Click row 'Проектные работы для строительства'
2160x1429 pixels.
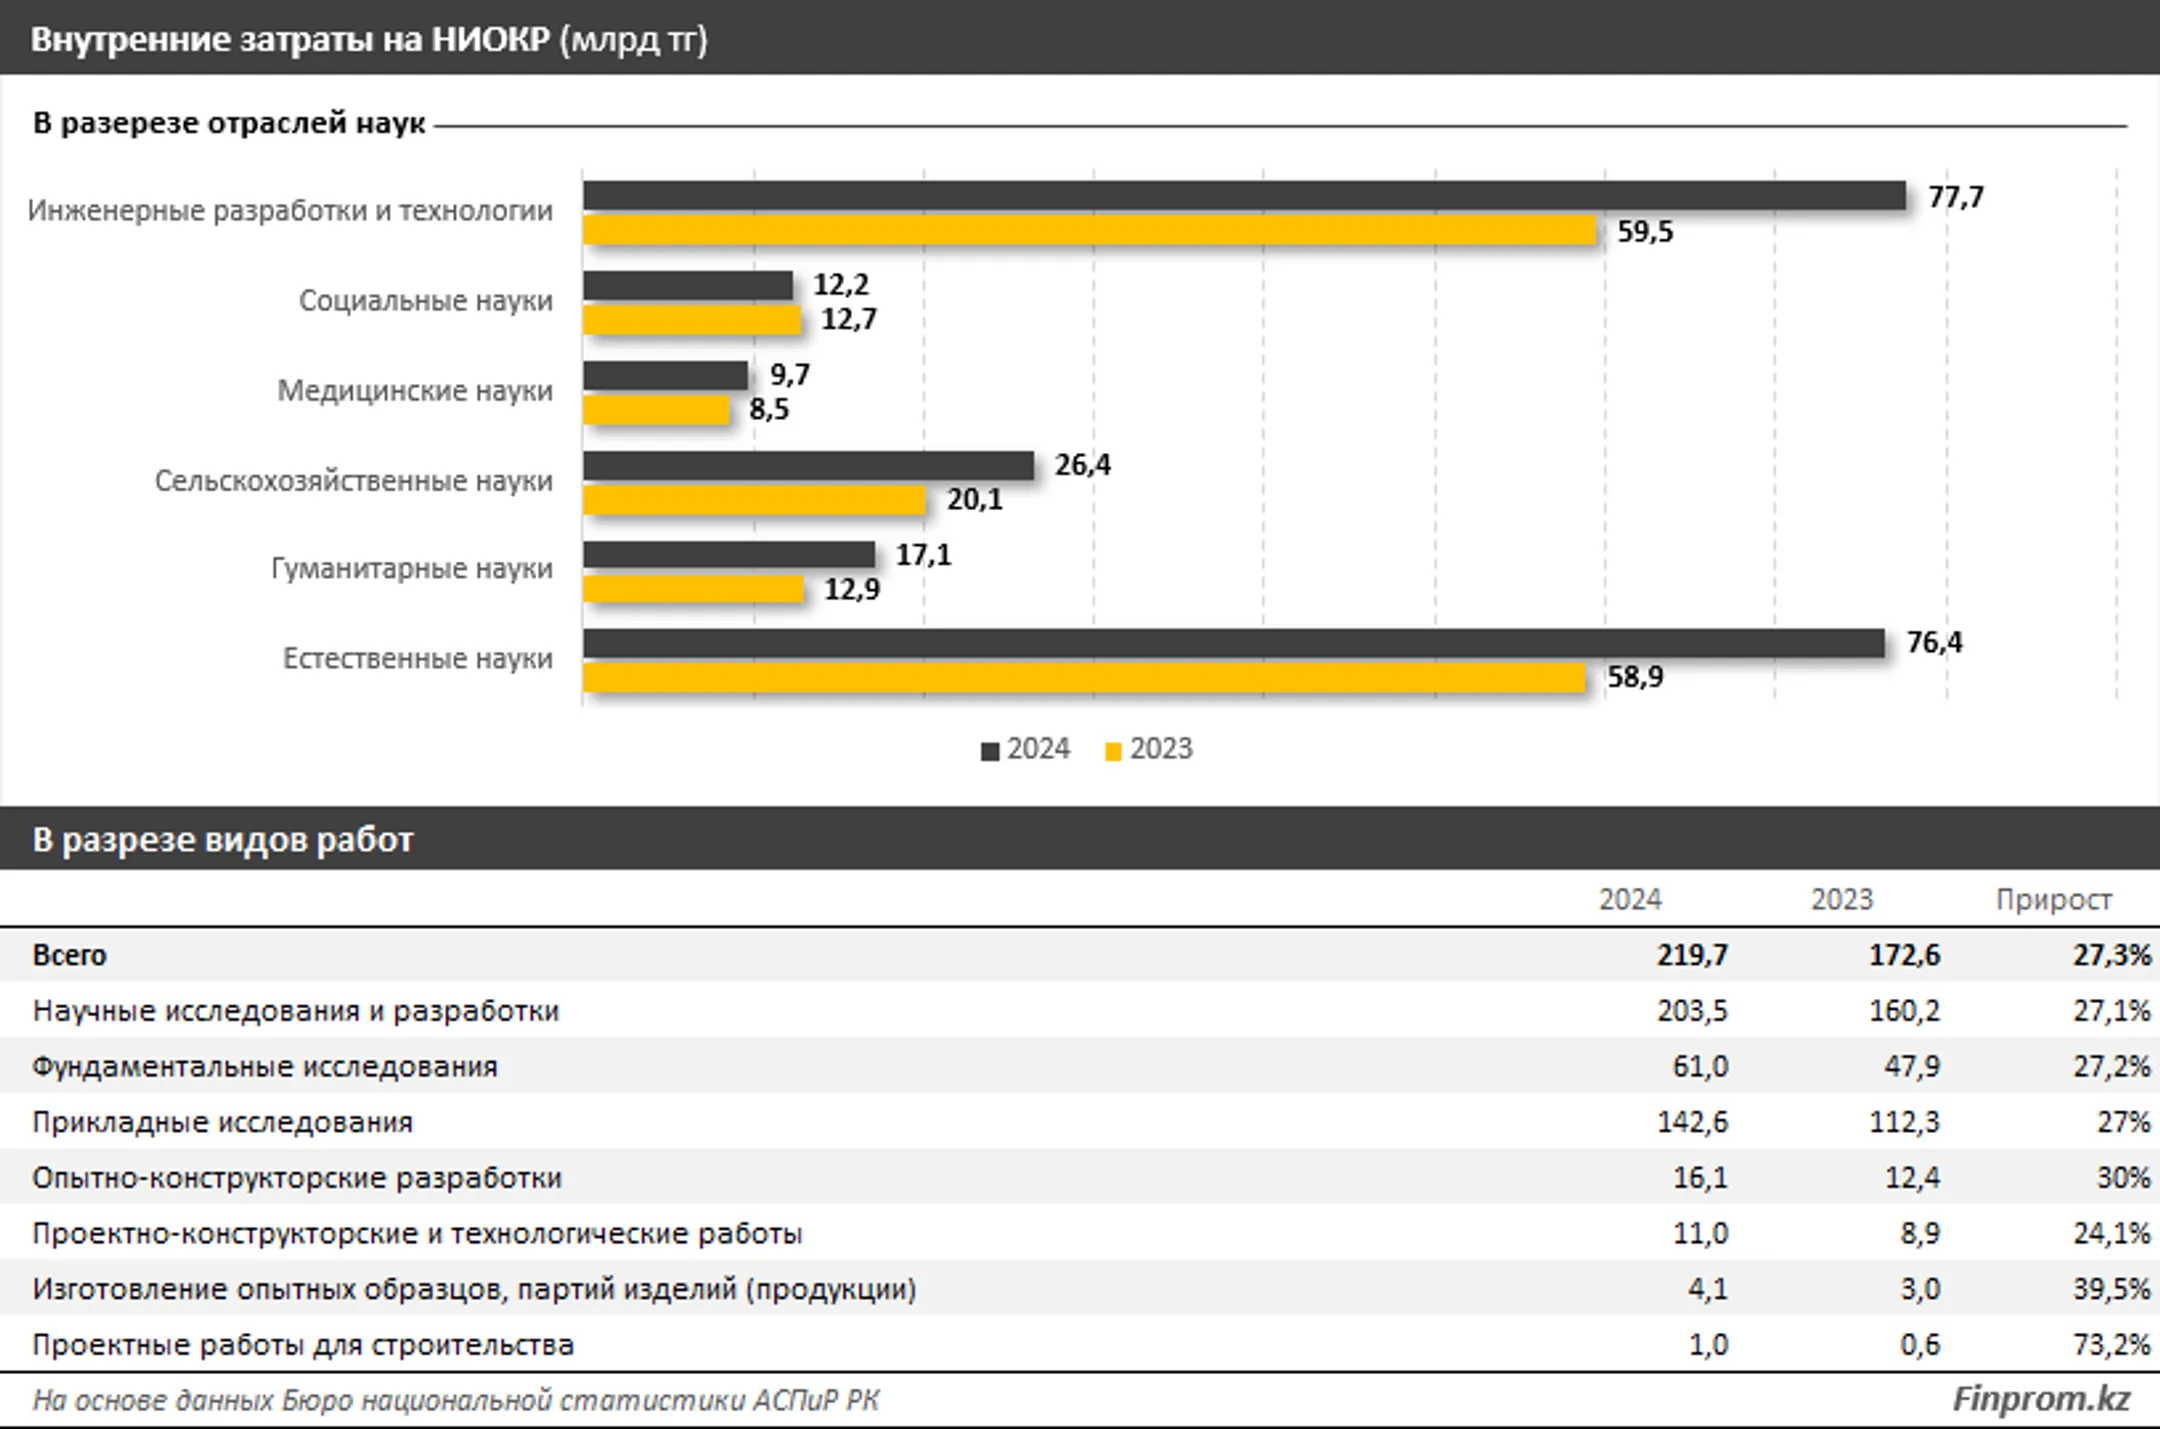point(1080,1344)
